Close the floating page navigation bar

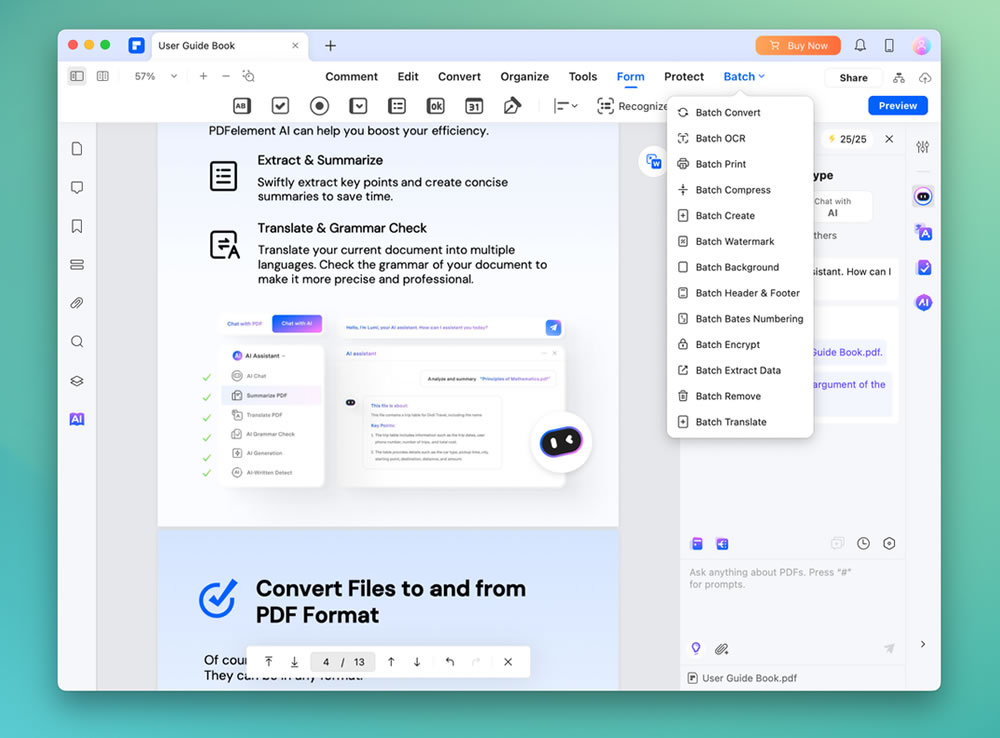coord(508,662)
